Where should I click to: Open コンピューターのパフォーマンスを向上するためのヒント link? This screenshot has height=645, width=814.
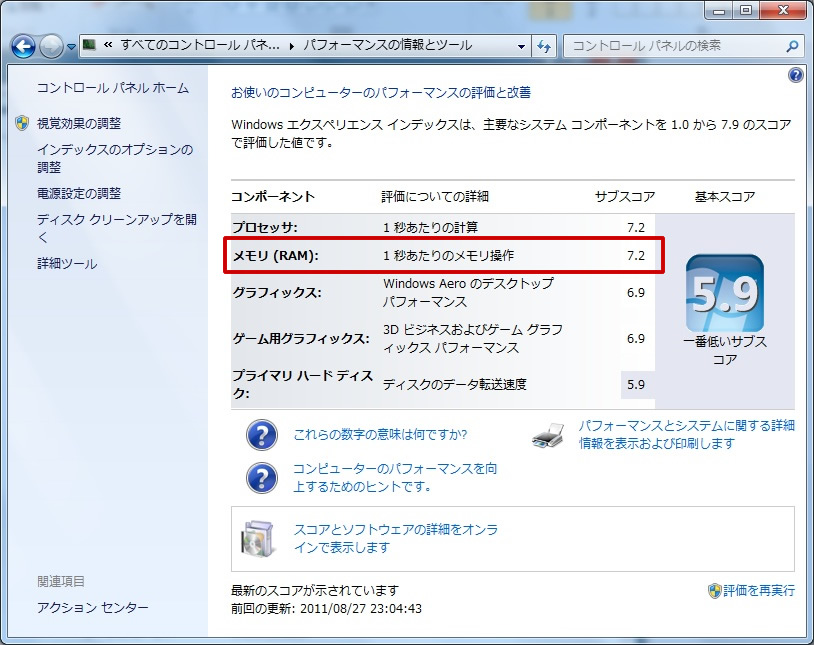point(395,477)
